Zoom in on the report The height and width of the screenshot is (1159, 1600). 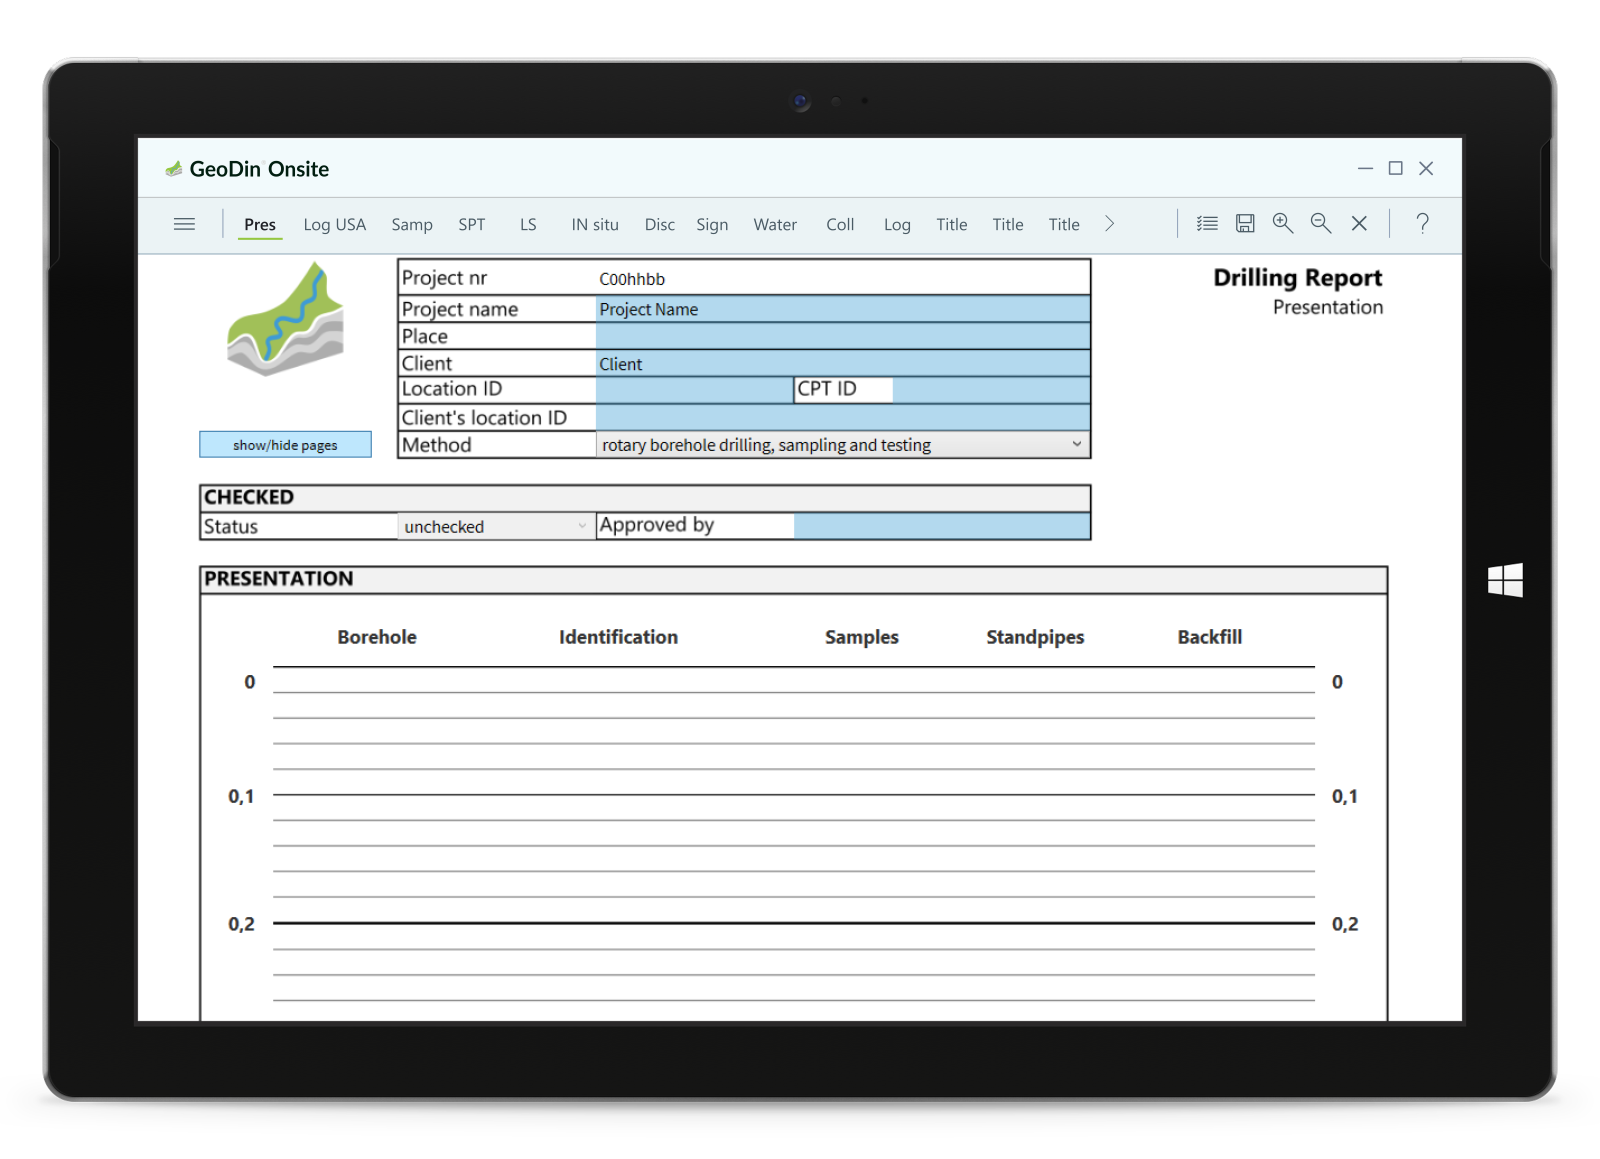click(1283, 224)
